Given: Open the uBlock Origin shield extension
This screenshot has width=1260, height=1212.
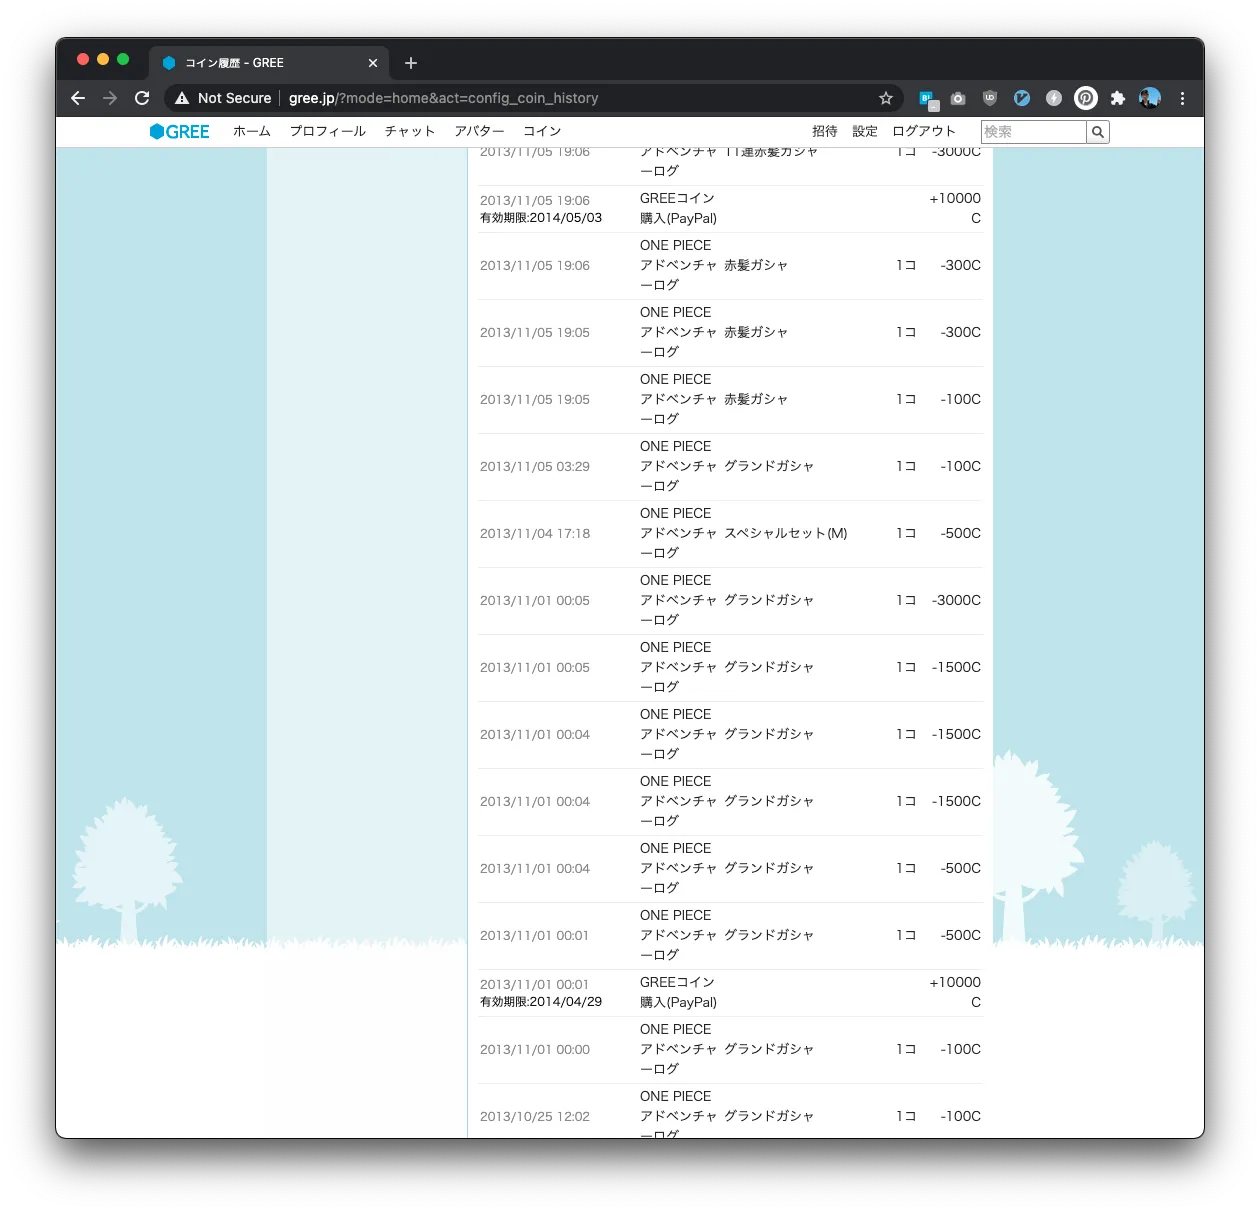Looking at the screenshot, I should (x=990, y=98).
